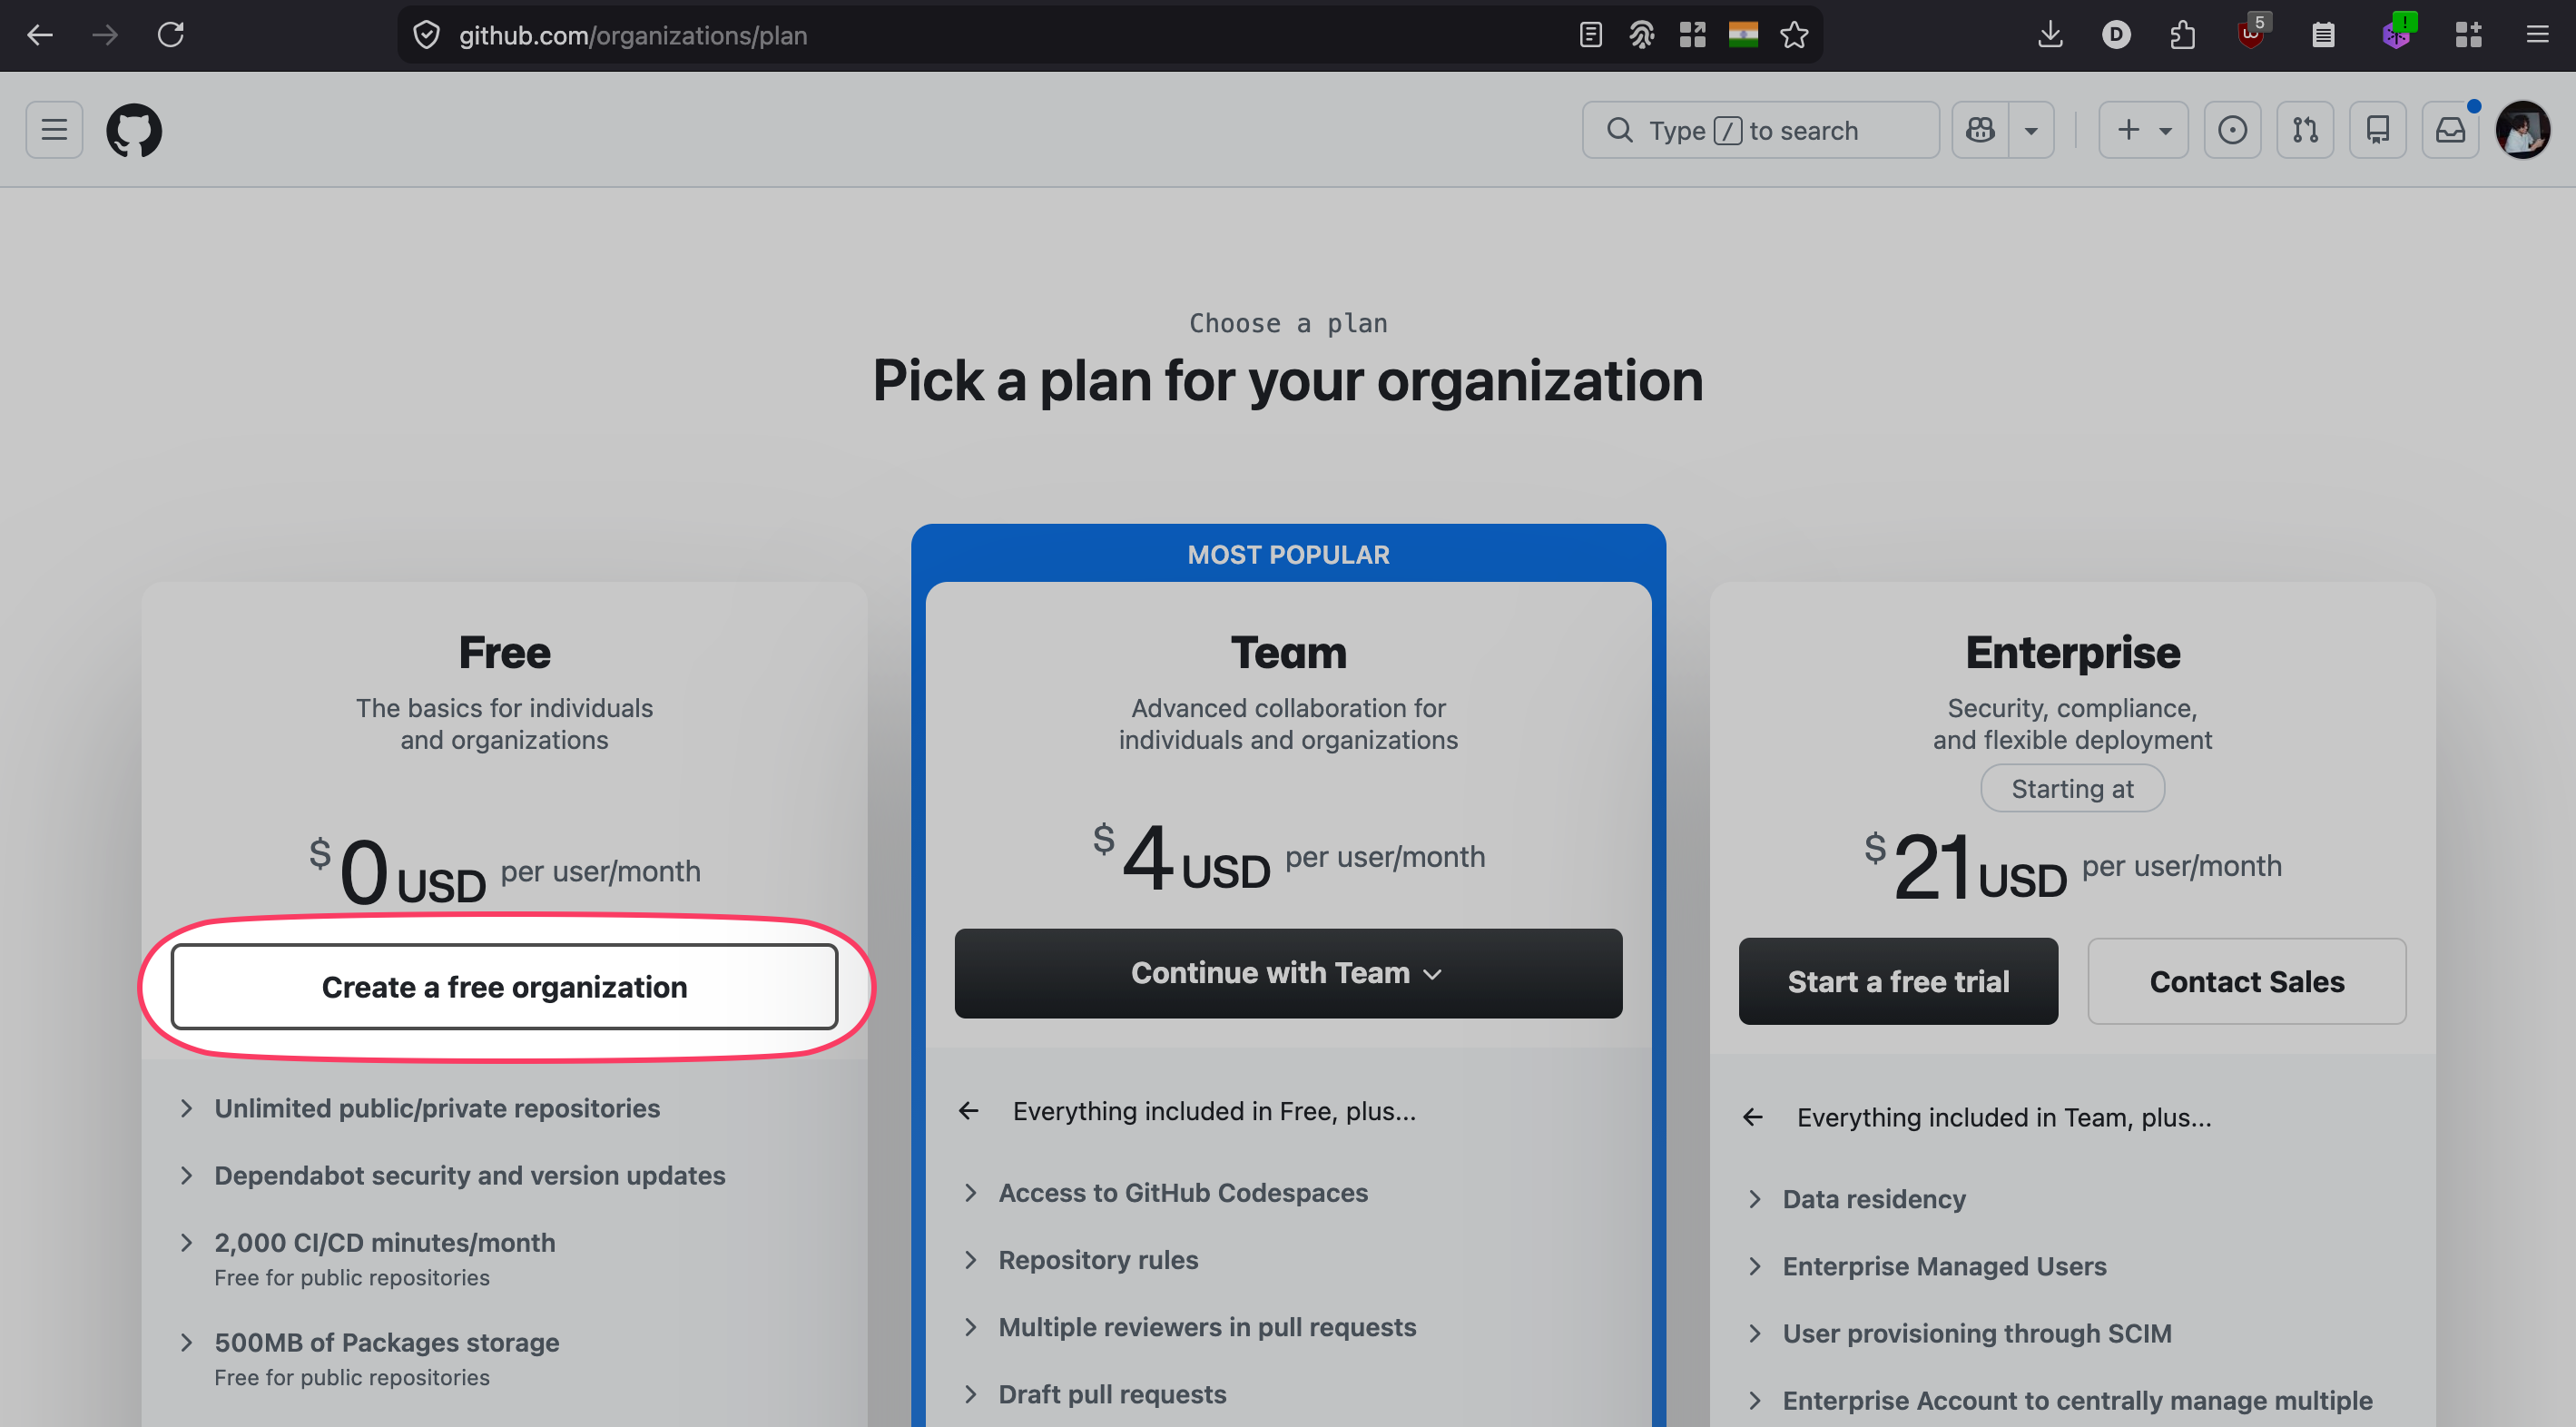Open site security shield info
This screenshot has width=2576, height=1427.
coord(427,35)
